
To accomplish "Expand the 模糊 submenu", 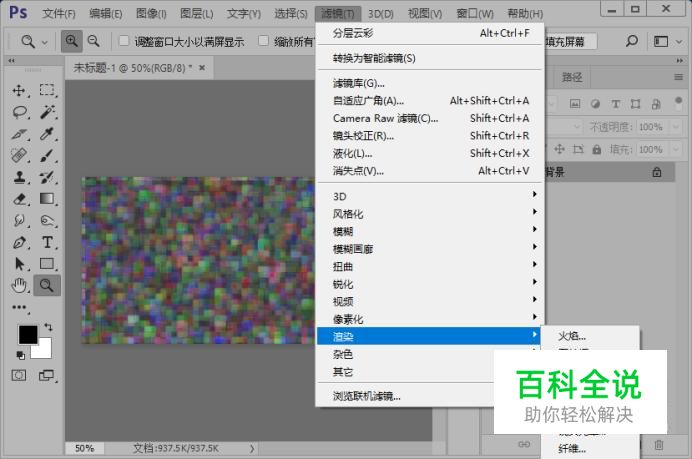I will pos(430,231).
